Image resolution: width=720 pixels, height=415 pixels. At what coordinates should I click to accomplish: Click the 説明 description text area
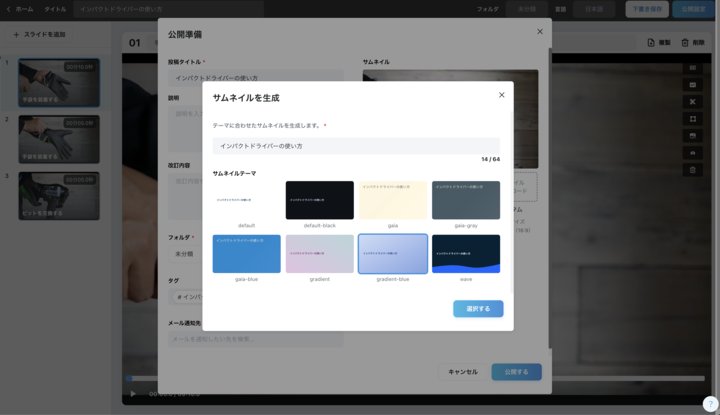(x=185, y=129)
